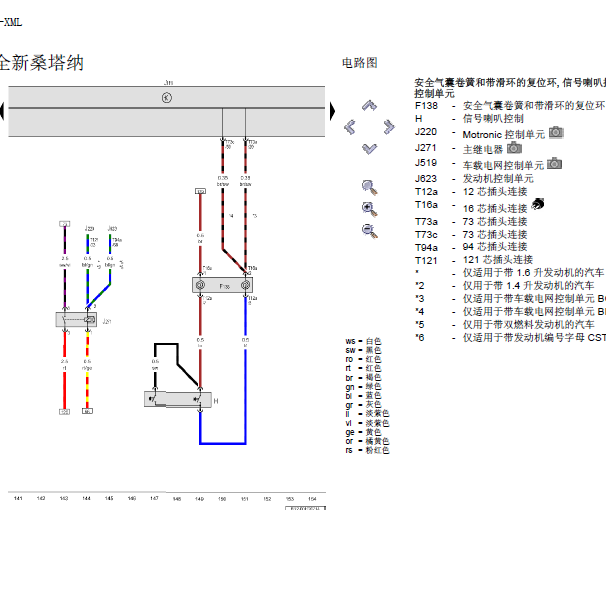Click the plug connector icon beside T16a
This screenshot has width=606, height=601.
(x=538, y=204)
